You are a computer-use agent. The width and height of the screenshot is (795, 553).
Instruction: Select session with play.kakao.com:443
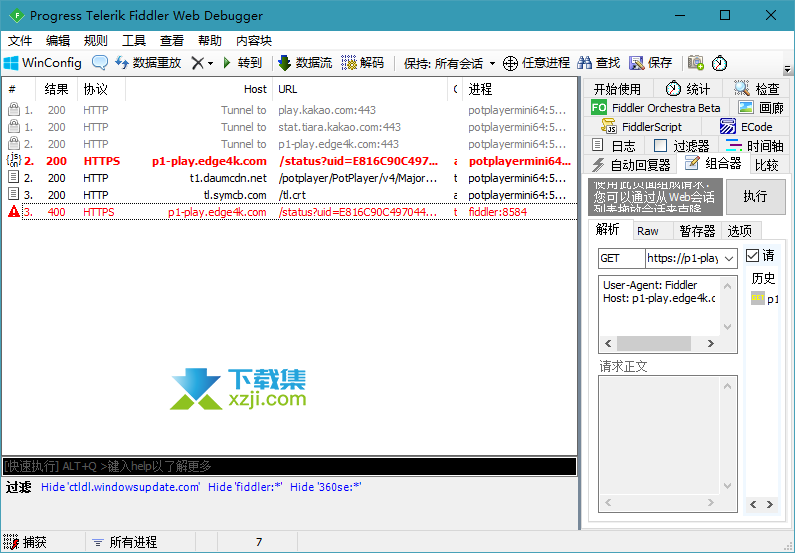pos(290,110)
